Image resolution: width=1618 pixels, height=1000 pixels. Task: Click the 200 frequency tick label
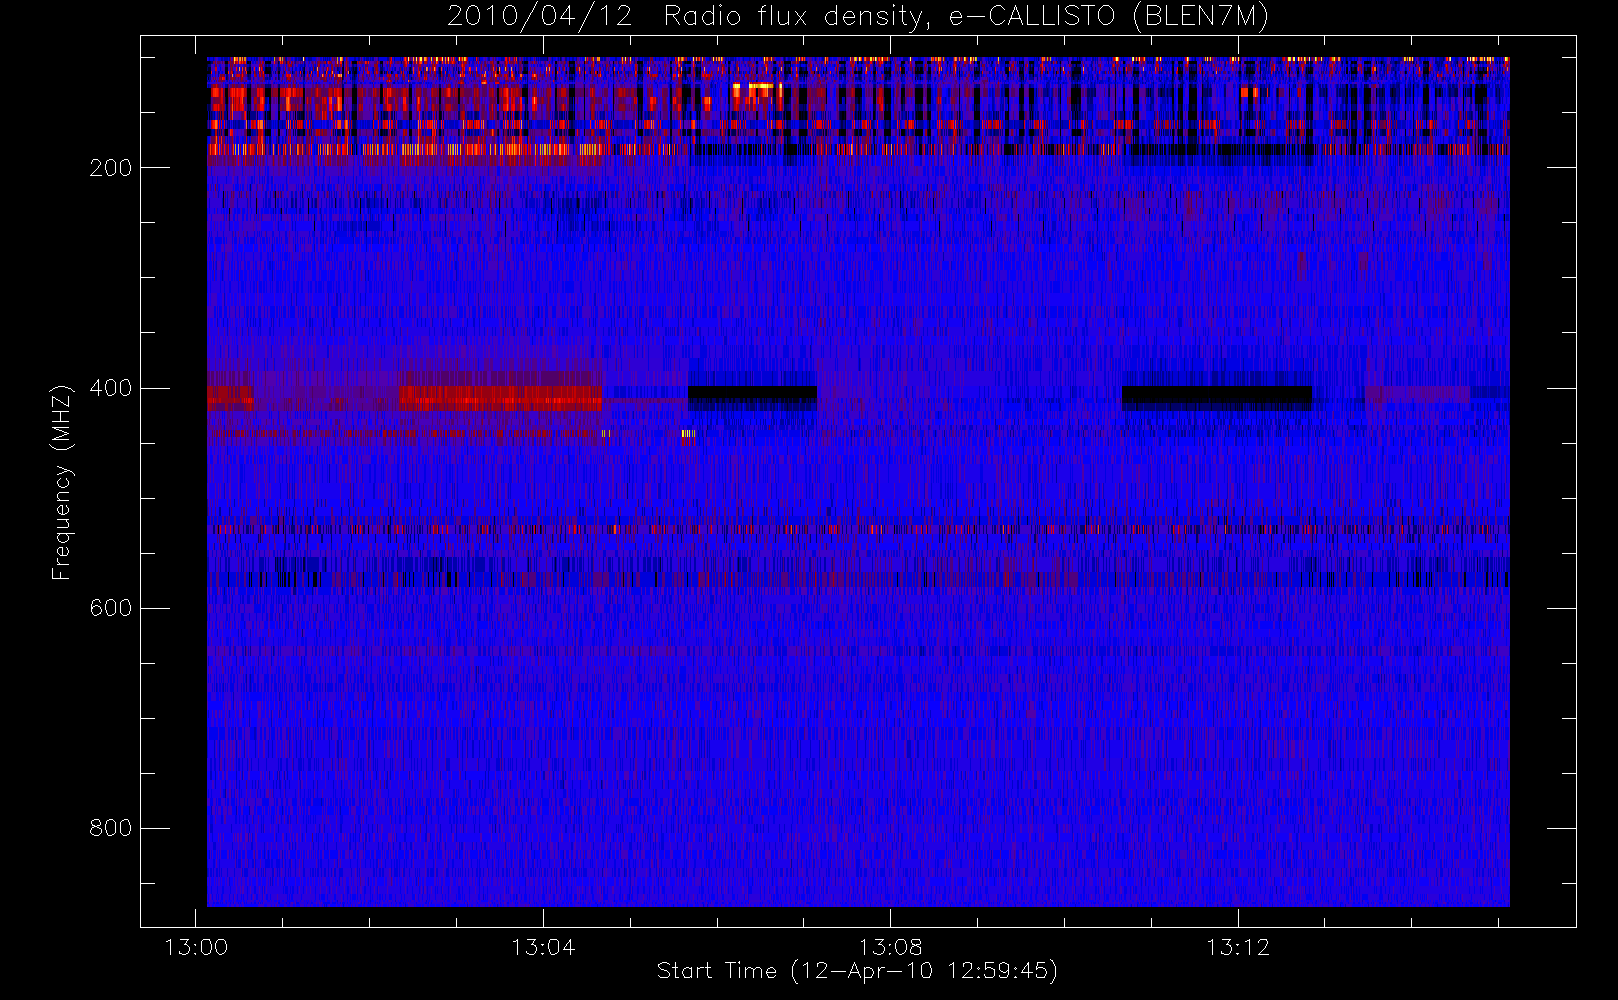[x=110, y=168]
